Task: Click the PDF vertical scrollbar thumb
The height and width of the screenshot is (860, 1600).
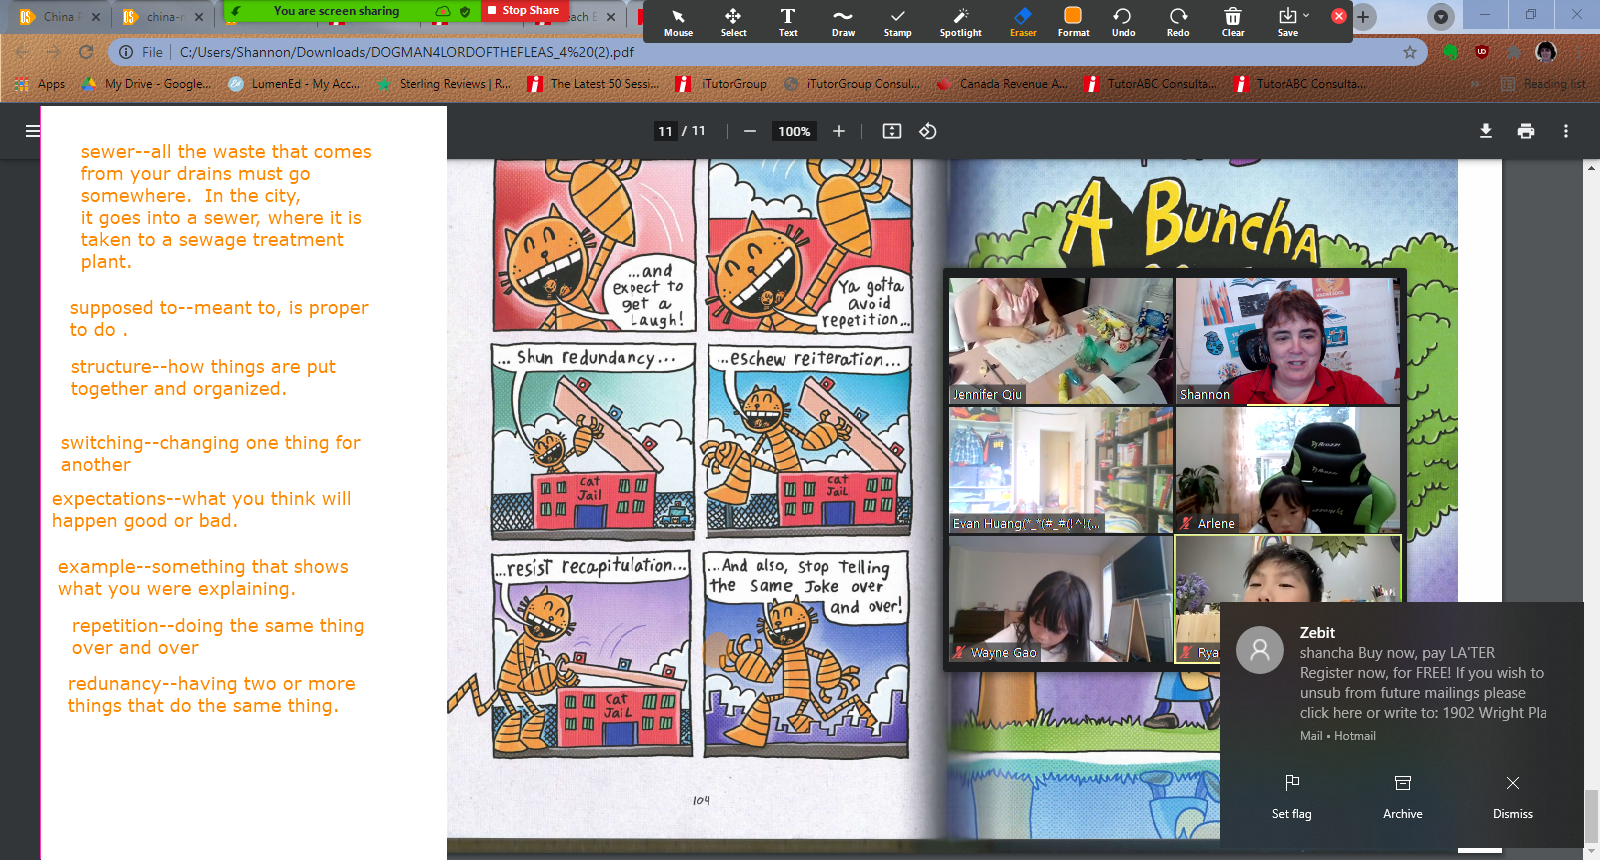Action: click(x=1592, y=816)
